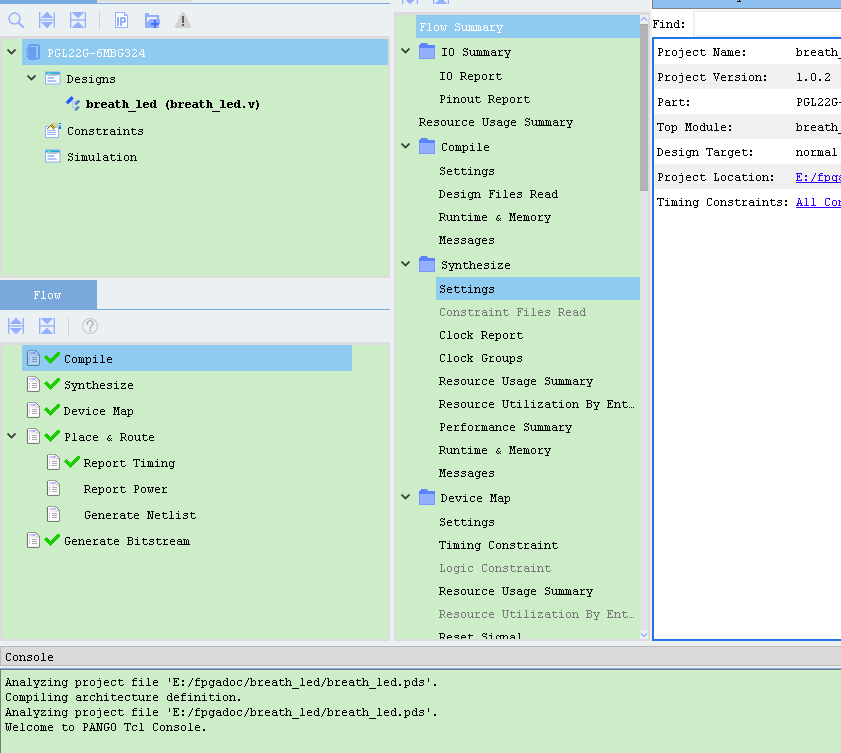Click the Project Version value 1.0.2
This screenshot has width=841, height=753.
coord(813,77)
